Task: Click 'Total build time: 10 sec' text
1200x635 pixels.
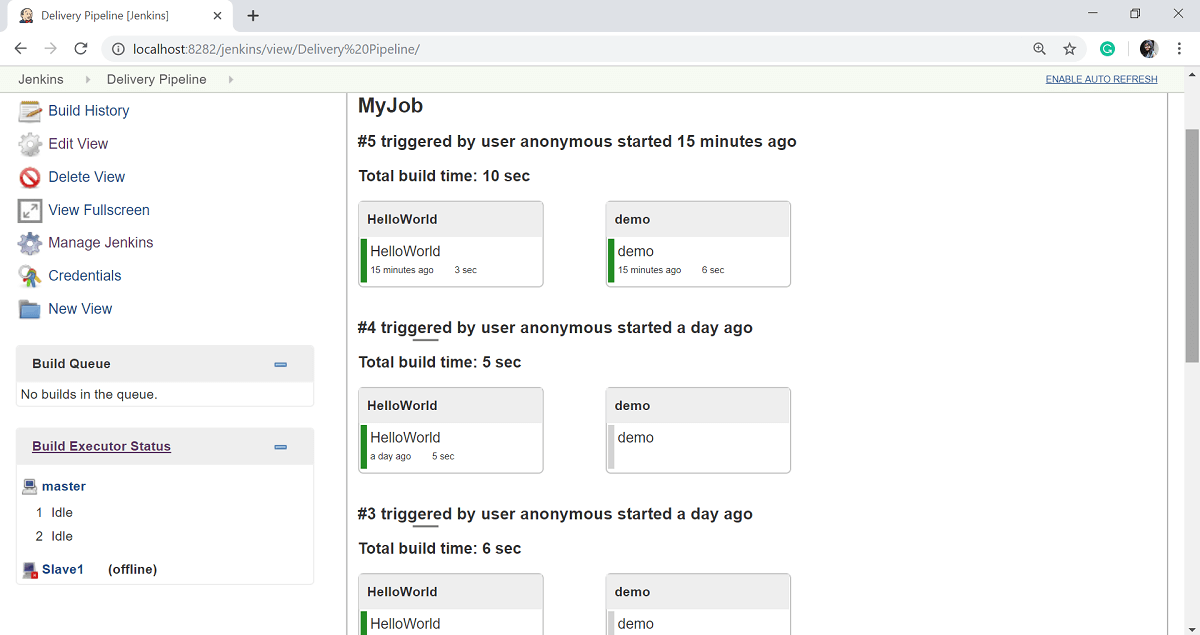Action: pos(444,176)
